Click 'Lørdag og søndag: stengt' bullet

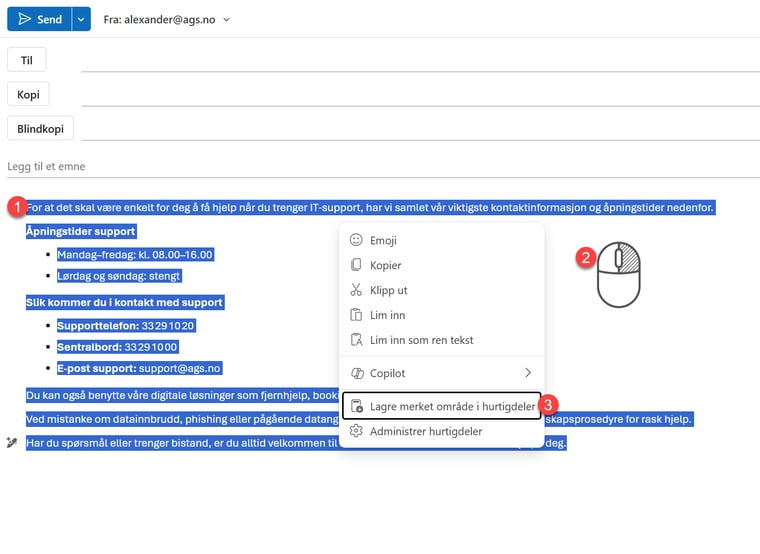coord(119,276)
